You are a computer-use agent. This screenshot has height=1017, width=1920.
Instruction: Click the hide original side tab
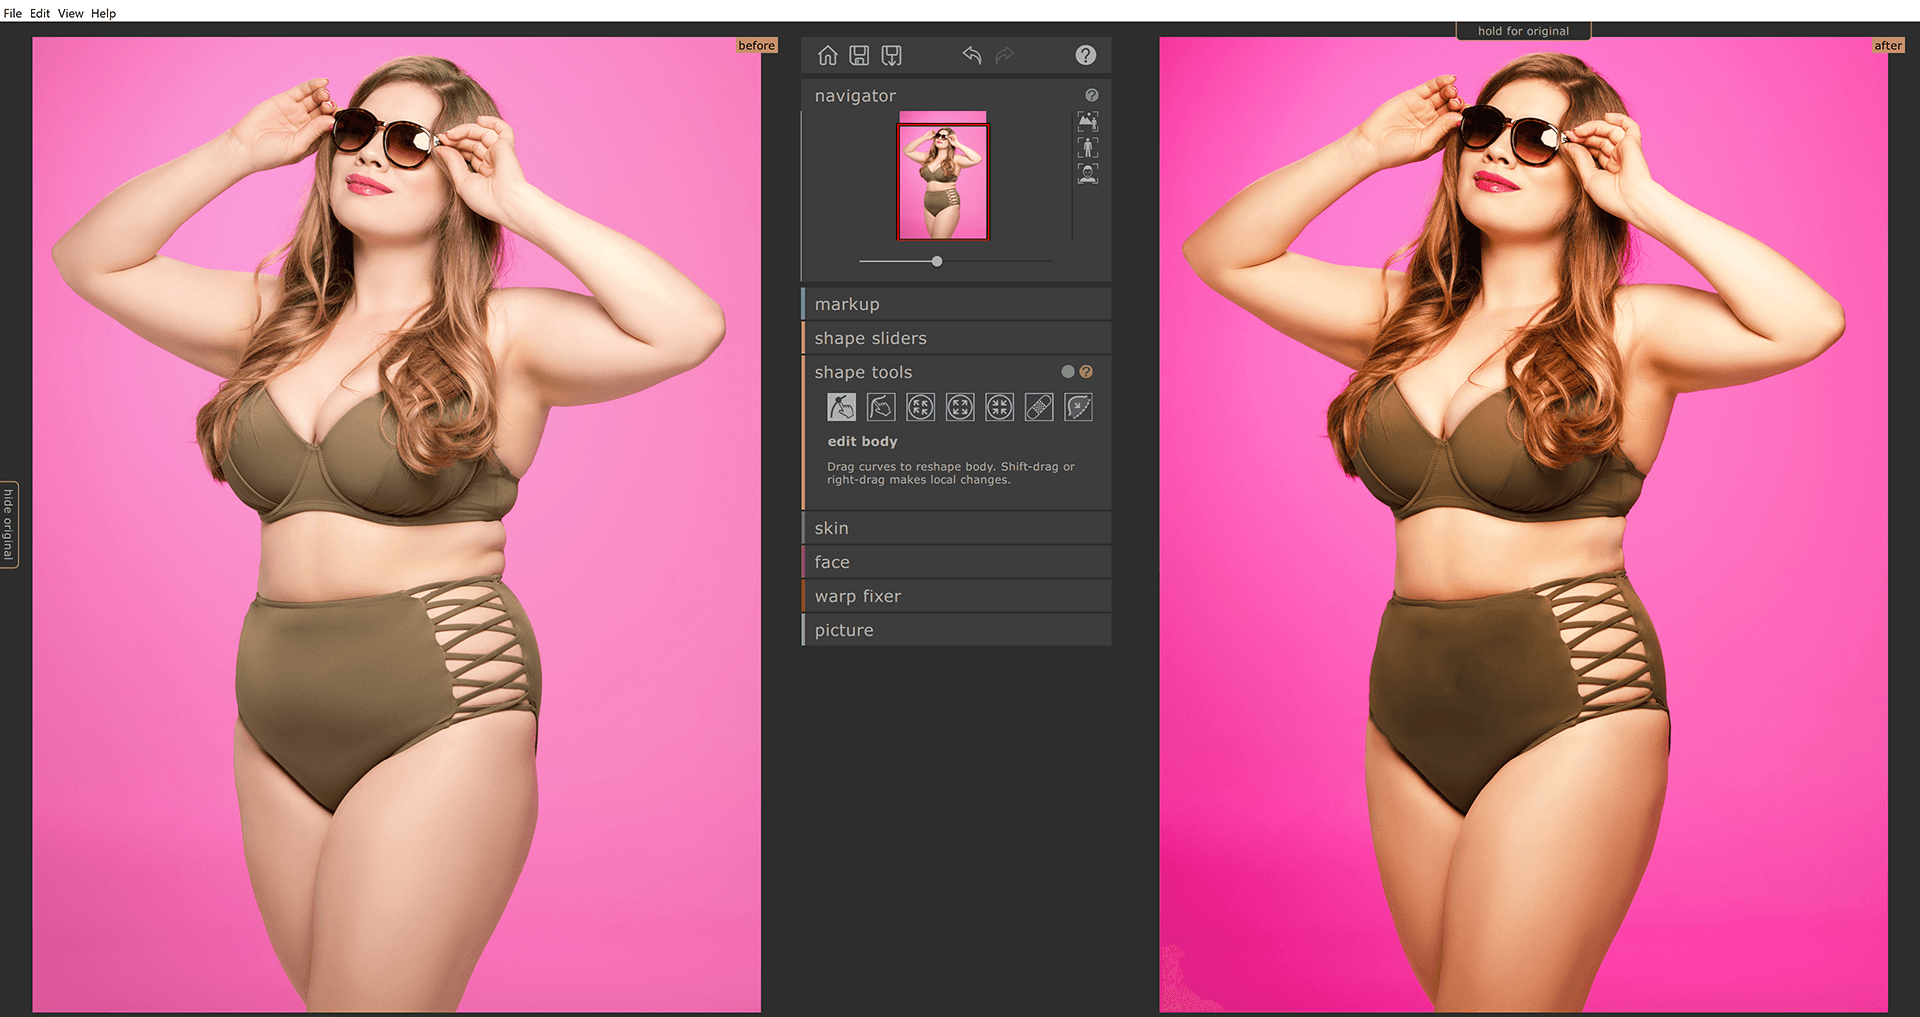tap(8, 524)
